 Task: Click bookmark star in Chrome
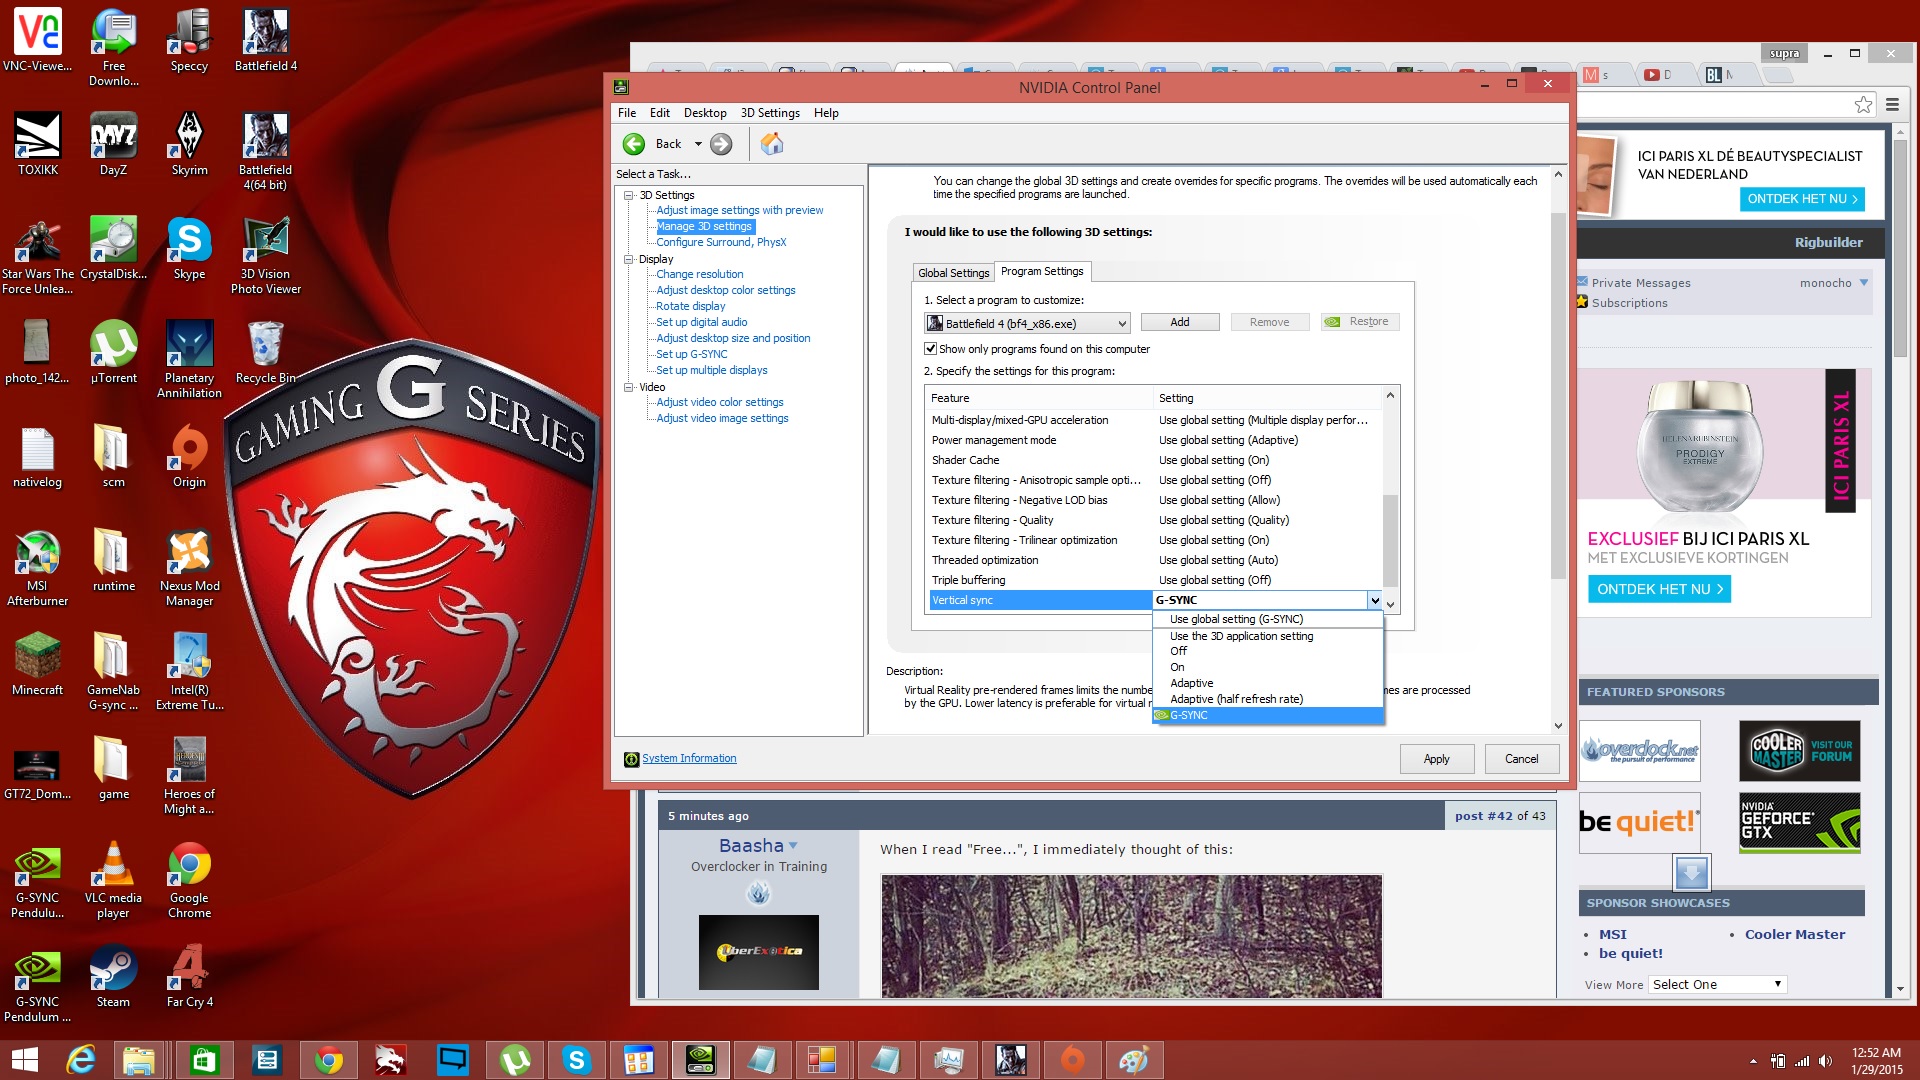[1863, 104]
